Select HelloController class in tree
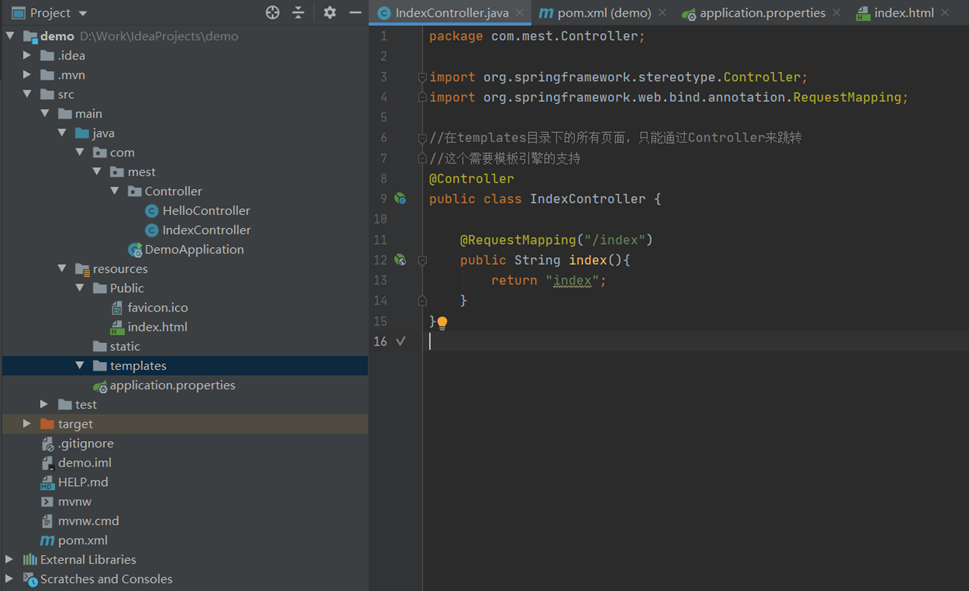The width and height of the screenshot is (969, 591). point(206,210)
